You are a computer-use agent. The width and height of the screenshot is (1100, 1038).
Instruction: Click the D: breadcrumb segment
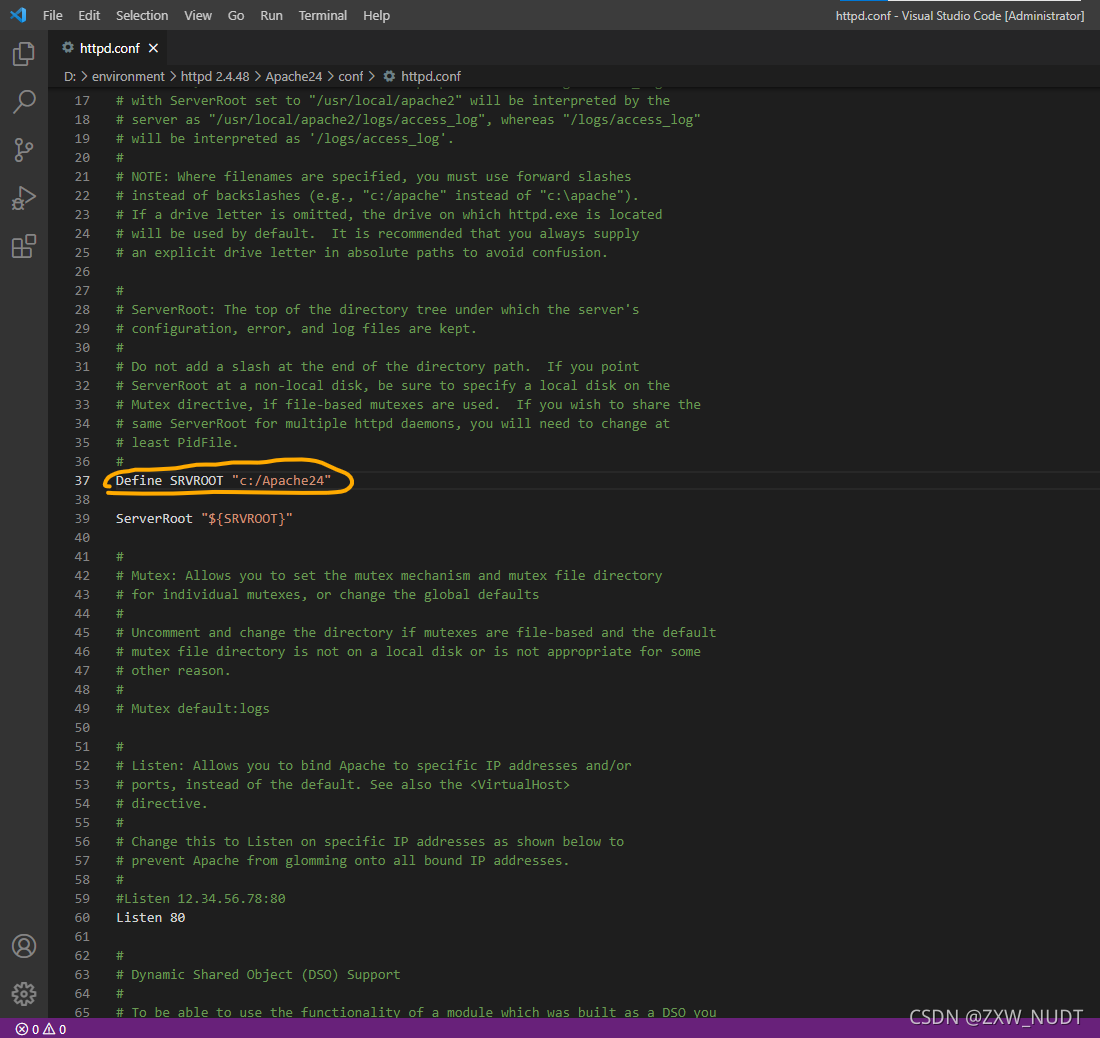(x=70, y=76)
